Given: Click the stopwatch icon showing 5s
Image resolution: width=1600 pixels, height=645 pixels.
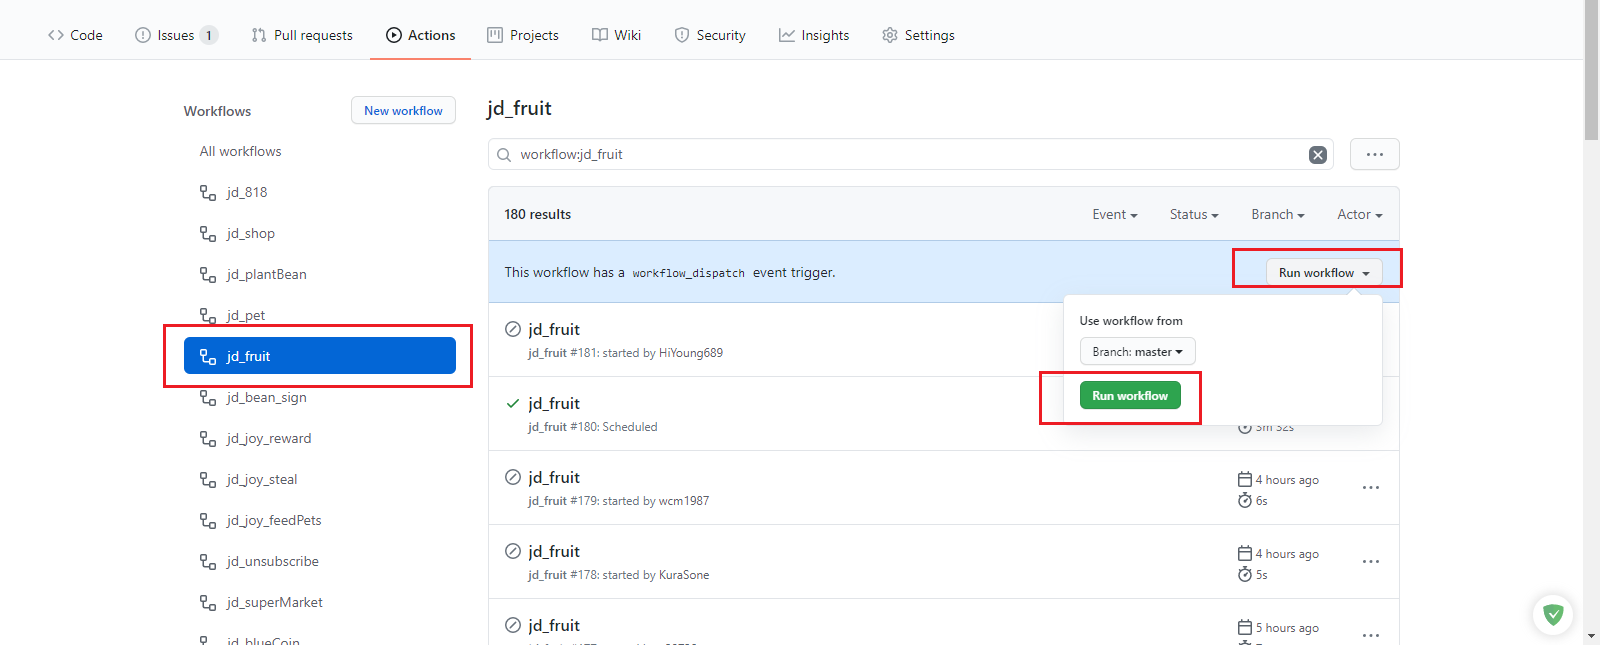Looking at the screenshot, I should 1245,574.
